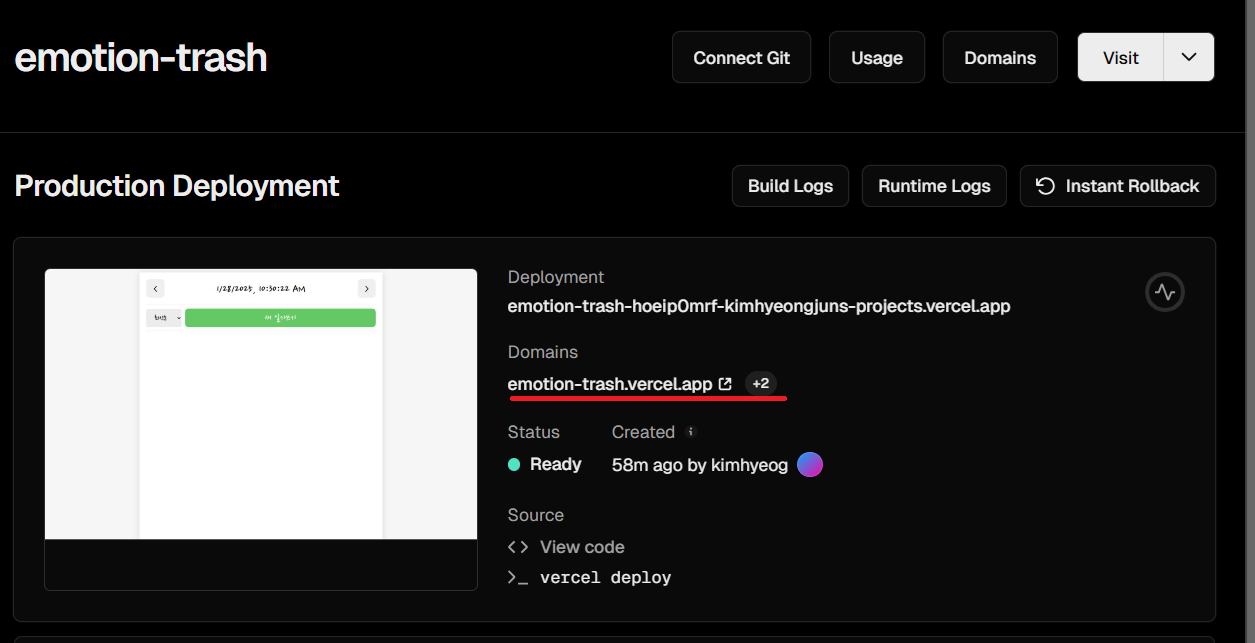The height and width of the screenshot is (643, 1255).
Task: Click the green Ready status dot
Action: coord(514,464)
